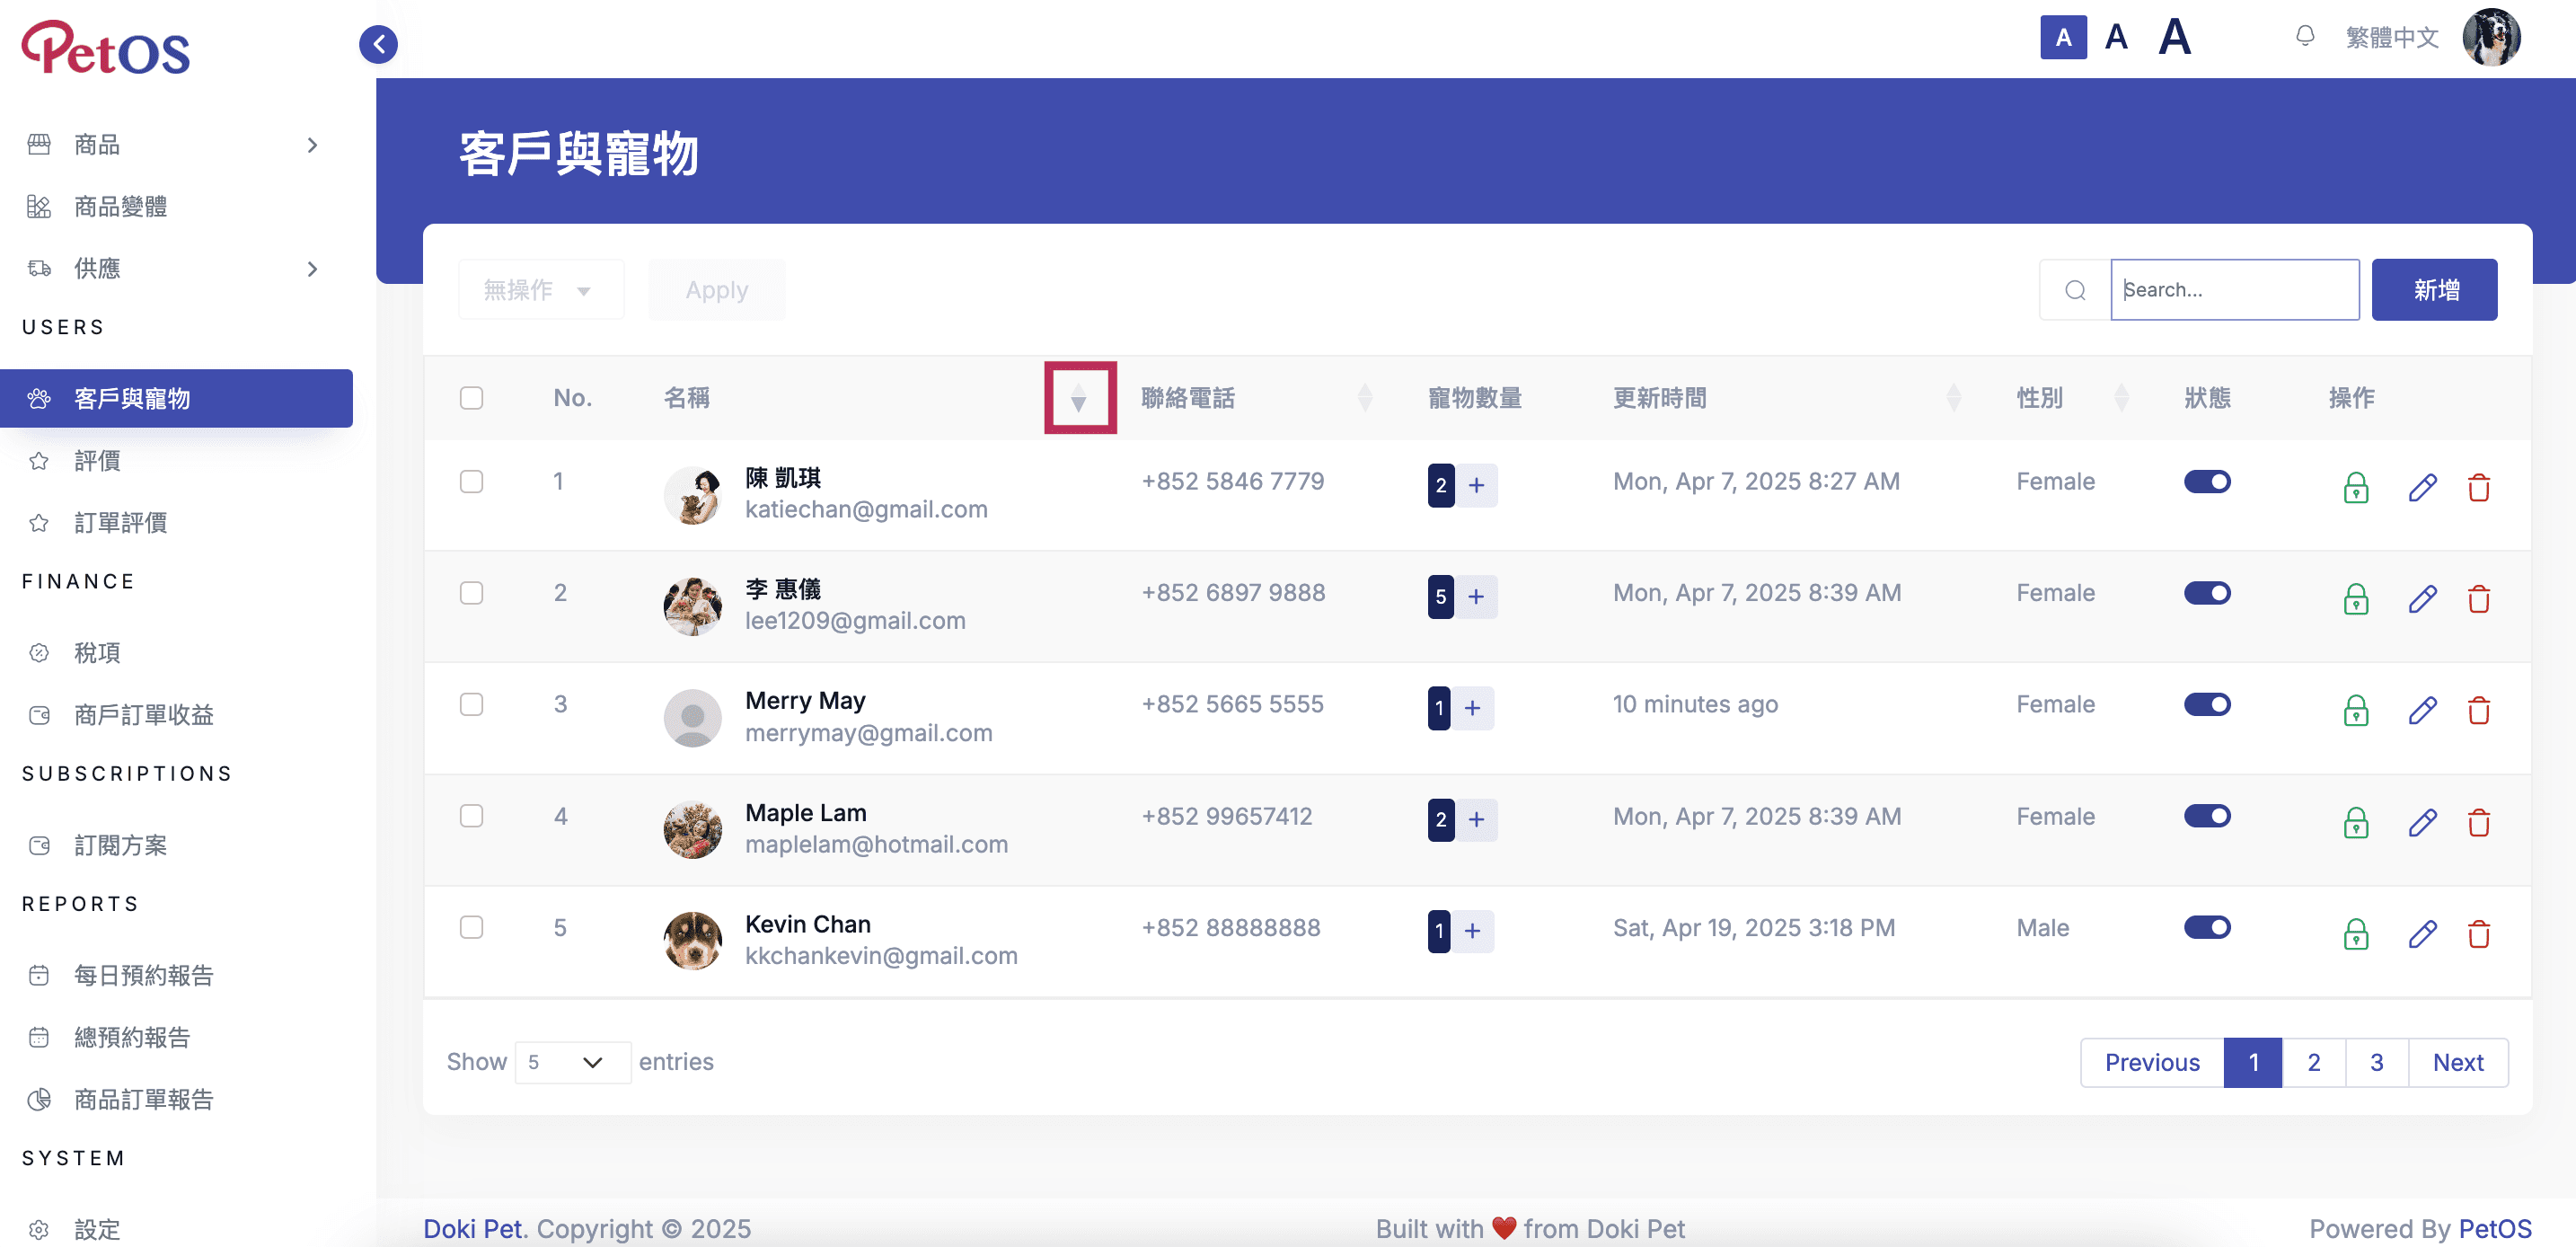Focus the Search input field
2576x1247 pixels.
(2234, 290)
